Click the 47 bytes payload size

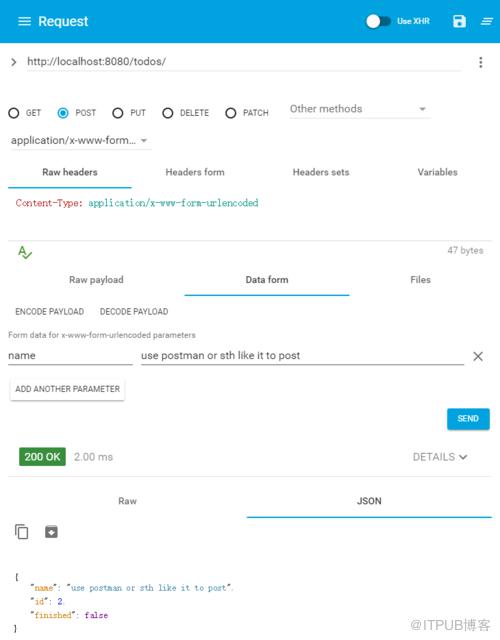pyautogui.click(x=465, y=250)
